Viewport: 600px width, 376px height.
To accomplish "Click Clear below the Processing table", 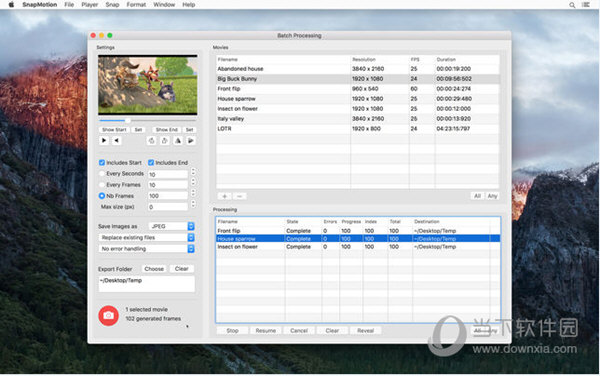I will pos(332,330).
